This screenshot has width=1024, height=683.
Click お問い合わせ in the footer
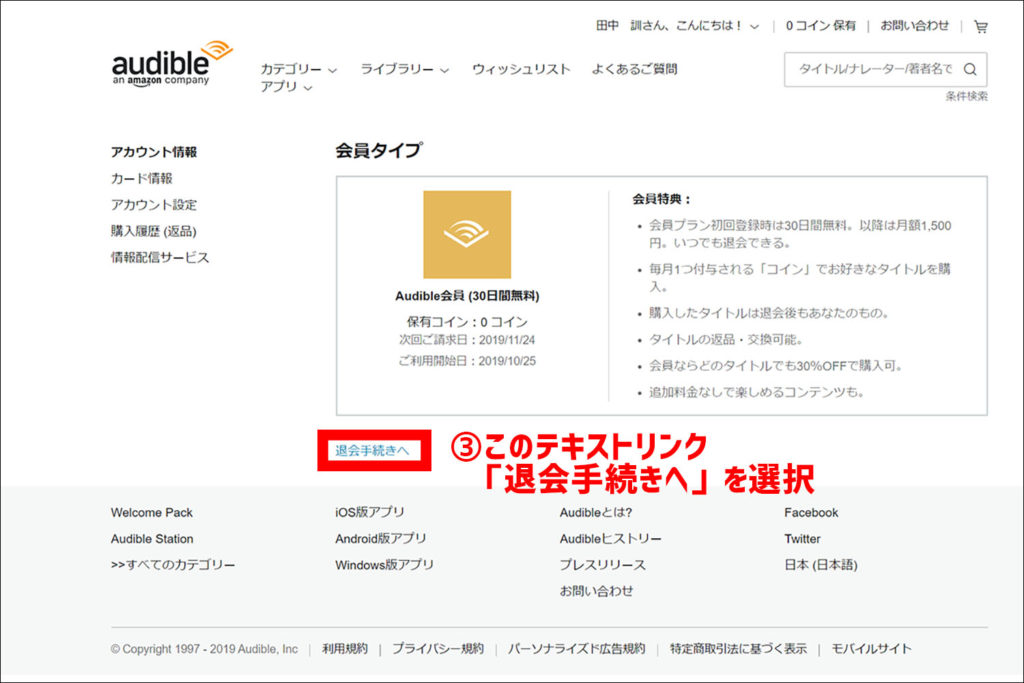pos(596,591)
